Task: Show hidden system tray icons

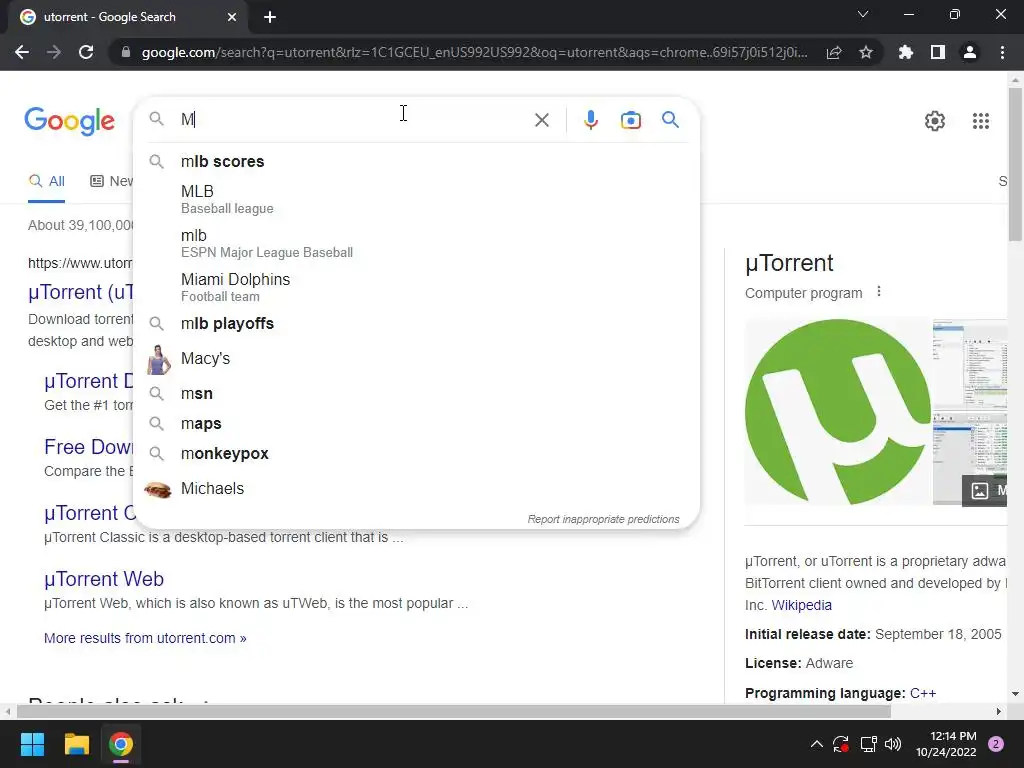Action: click(x=816, y=744)
